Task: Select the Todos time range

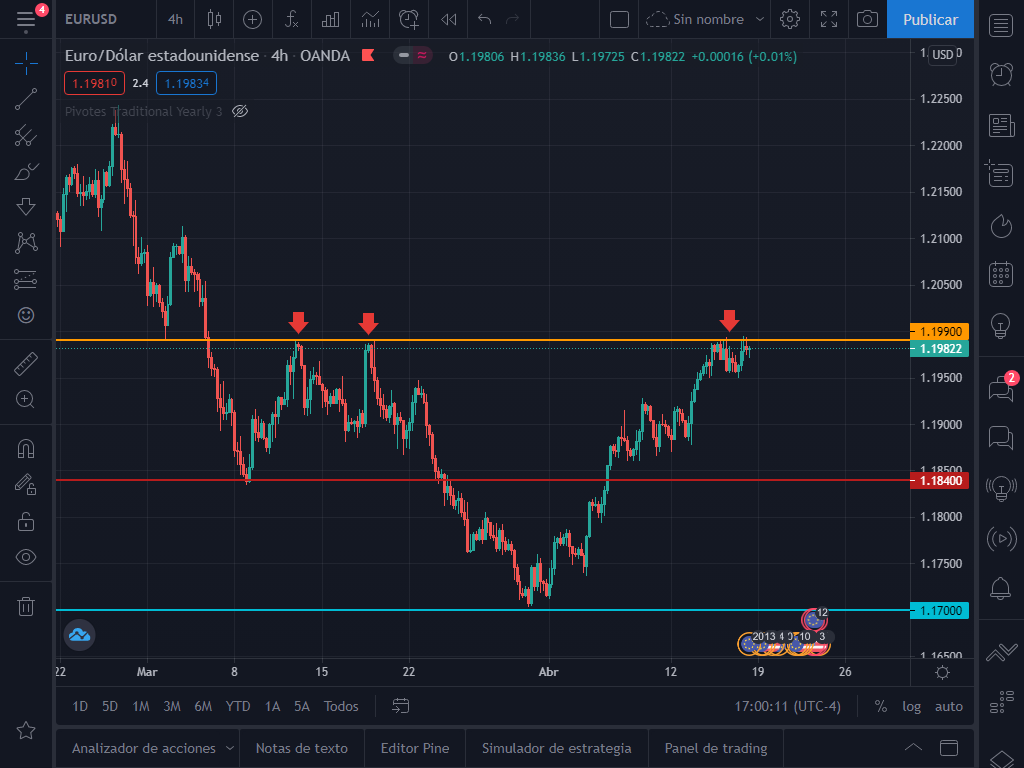Action: click(x=341, y=707)
